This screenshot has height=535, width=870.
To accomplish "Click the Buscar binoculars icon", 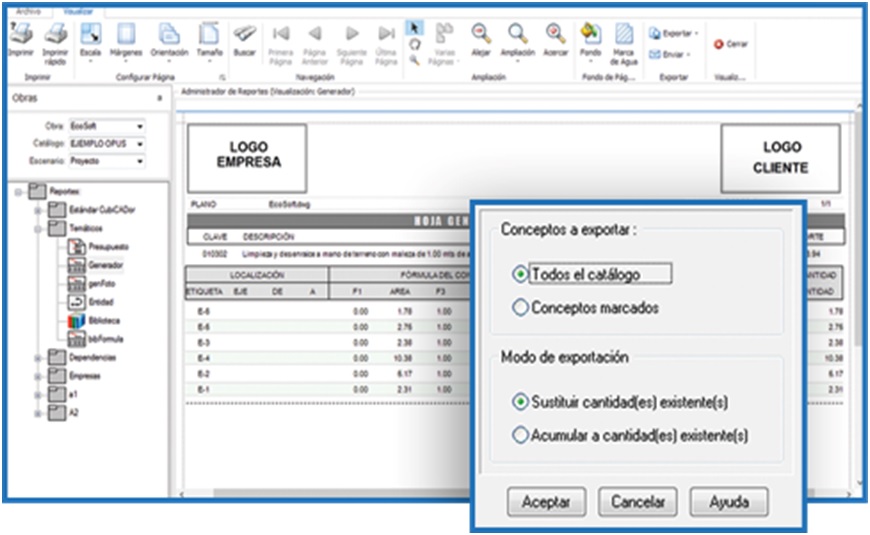I will point(244,35).
